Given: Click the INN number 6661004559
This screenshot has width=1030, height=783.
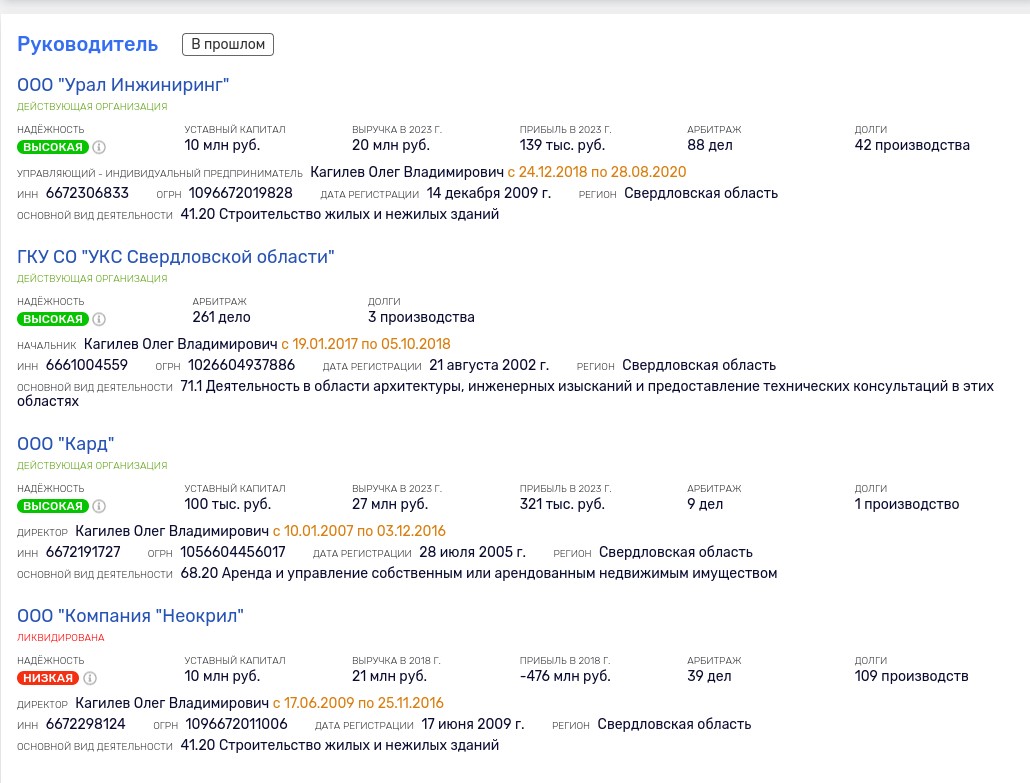Looking at the screenshot, I should pos(87,365).
